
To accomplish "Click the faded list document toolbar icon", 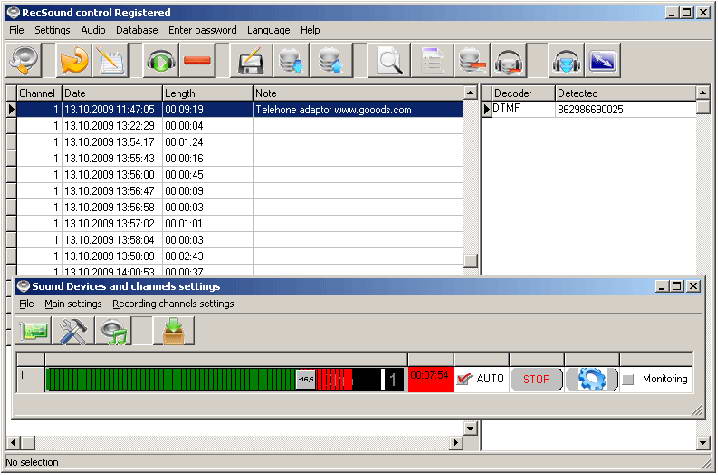I will [432, 60].
